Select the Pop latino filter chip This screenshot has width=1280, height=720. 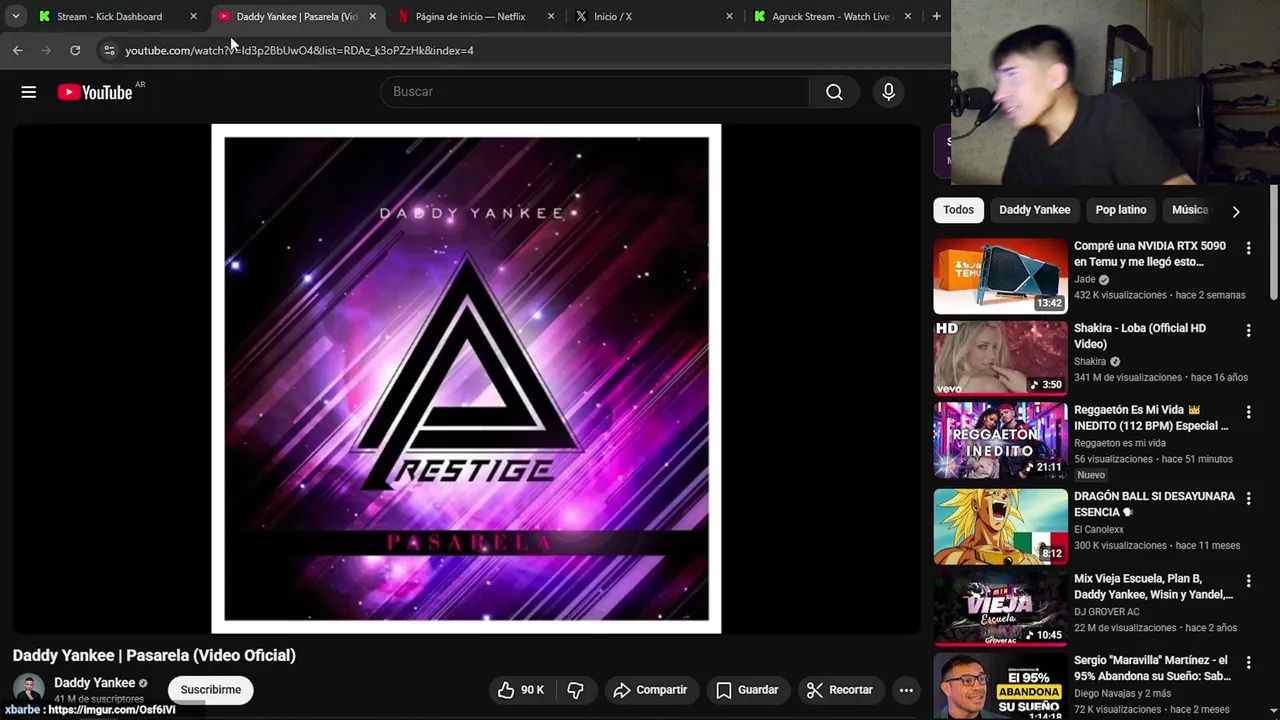(x=1120, y=210)
